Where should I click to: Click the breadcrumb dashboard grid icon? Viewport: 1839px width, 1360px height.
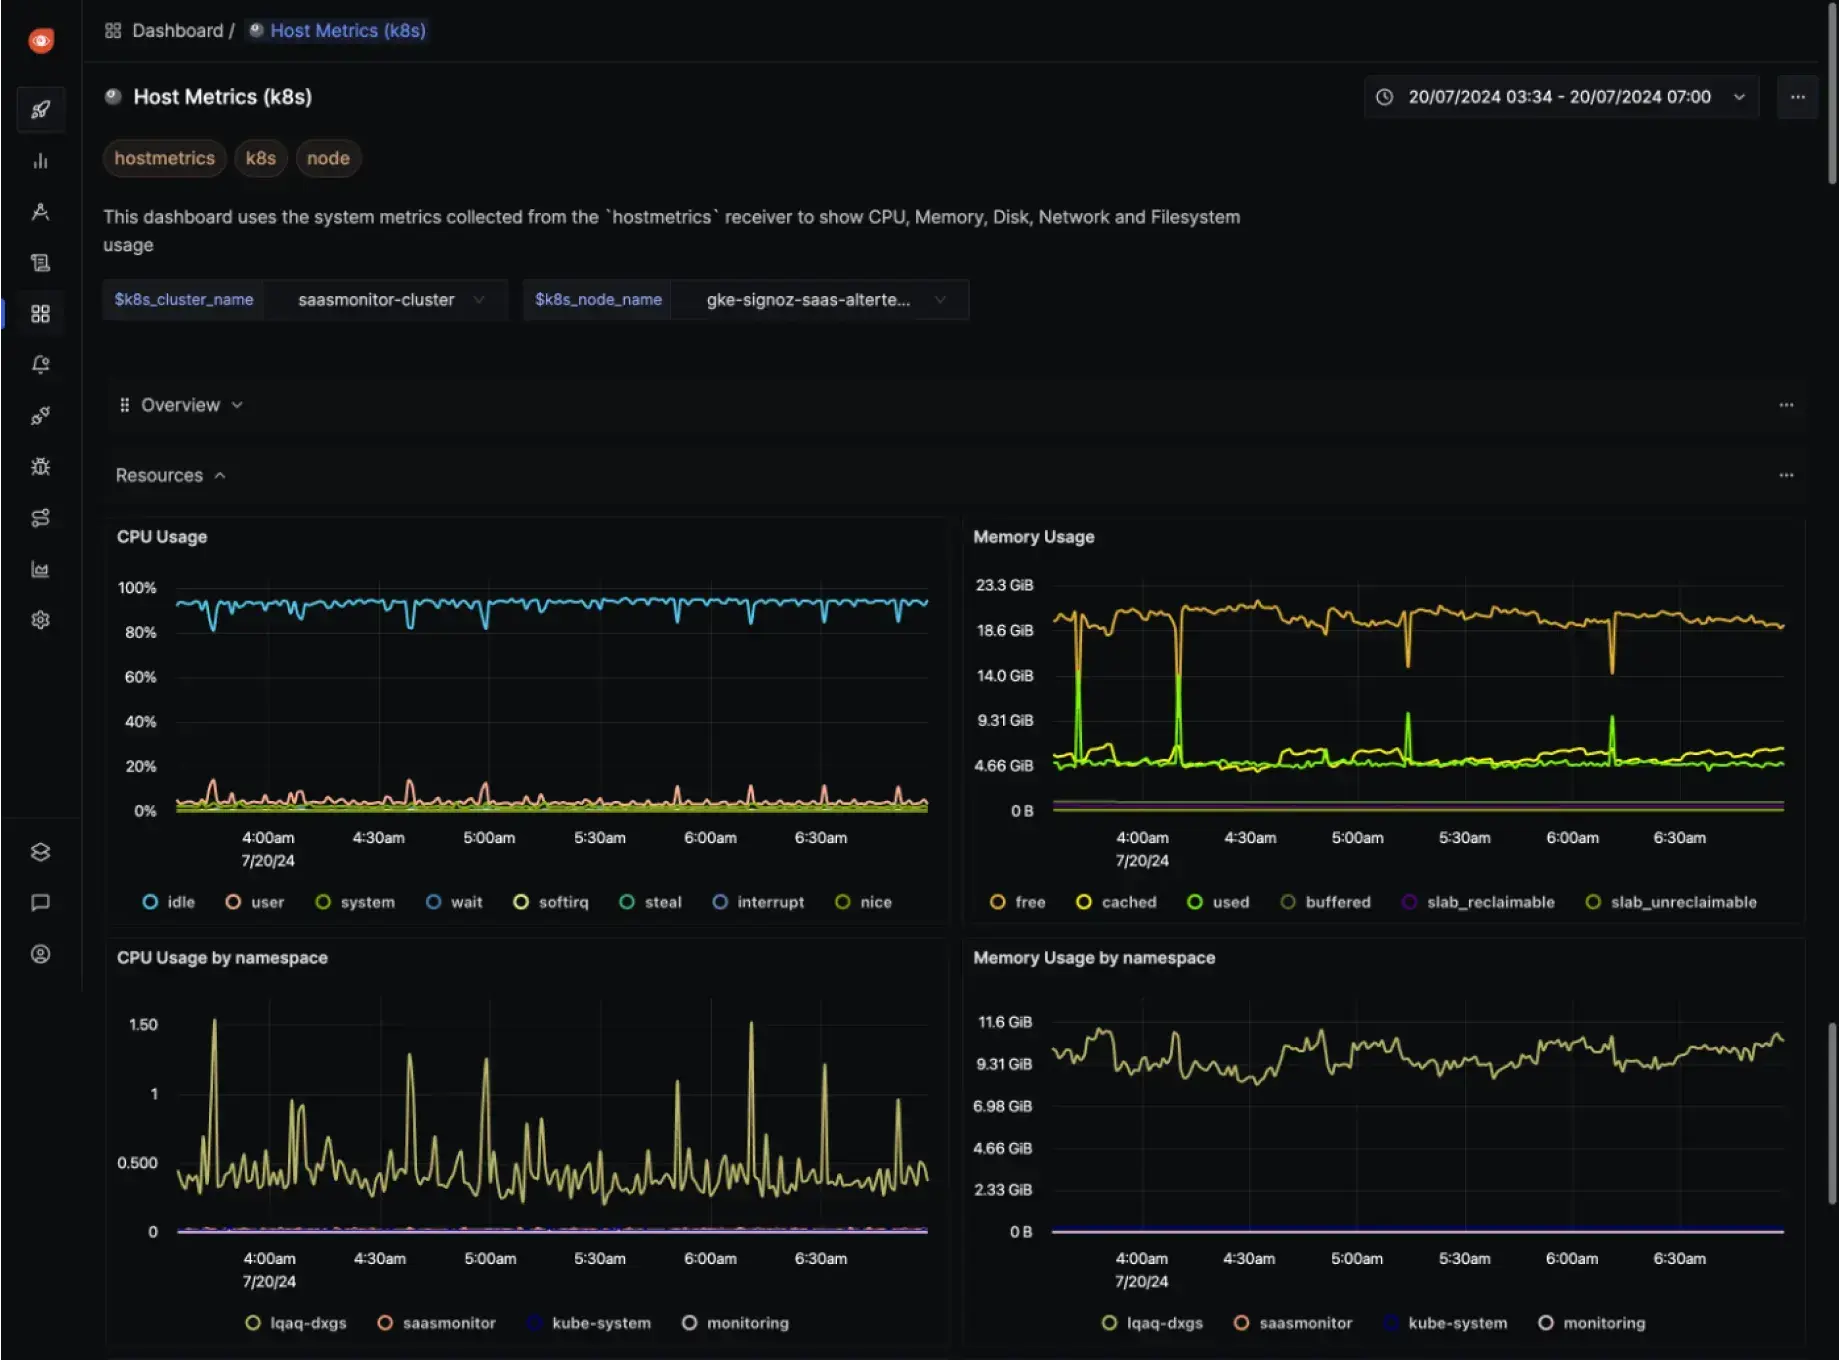(113, 31)
